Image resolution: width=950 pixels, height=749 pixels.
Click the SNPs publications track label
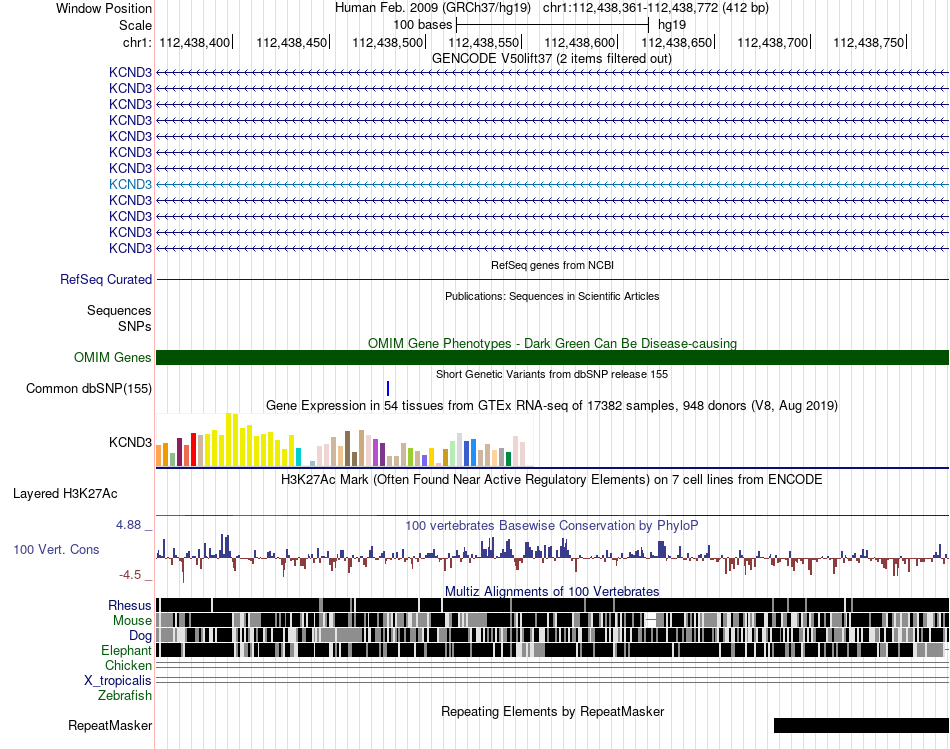coord(135,327)
